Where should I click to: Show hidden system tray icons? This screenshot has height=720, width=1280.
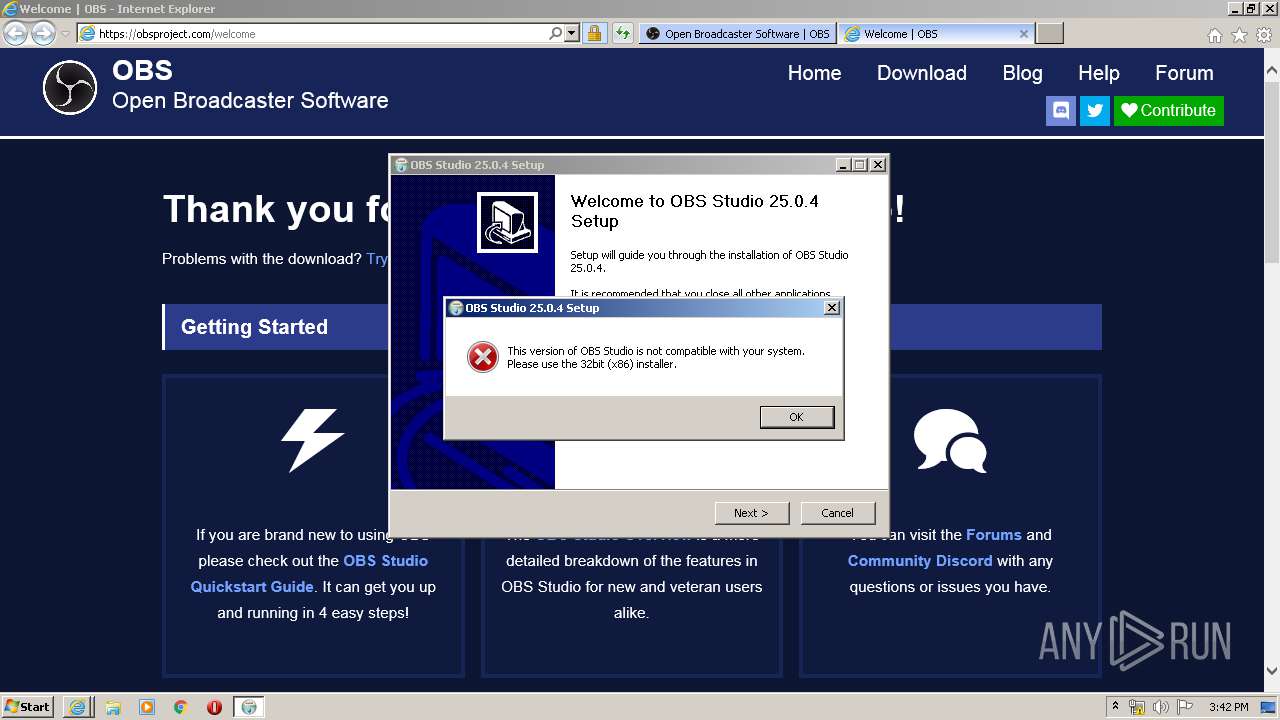pos(1115,706)
